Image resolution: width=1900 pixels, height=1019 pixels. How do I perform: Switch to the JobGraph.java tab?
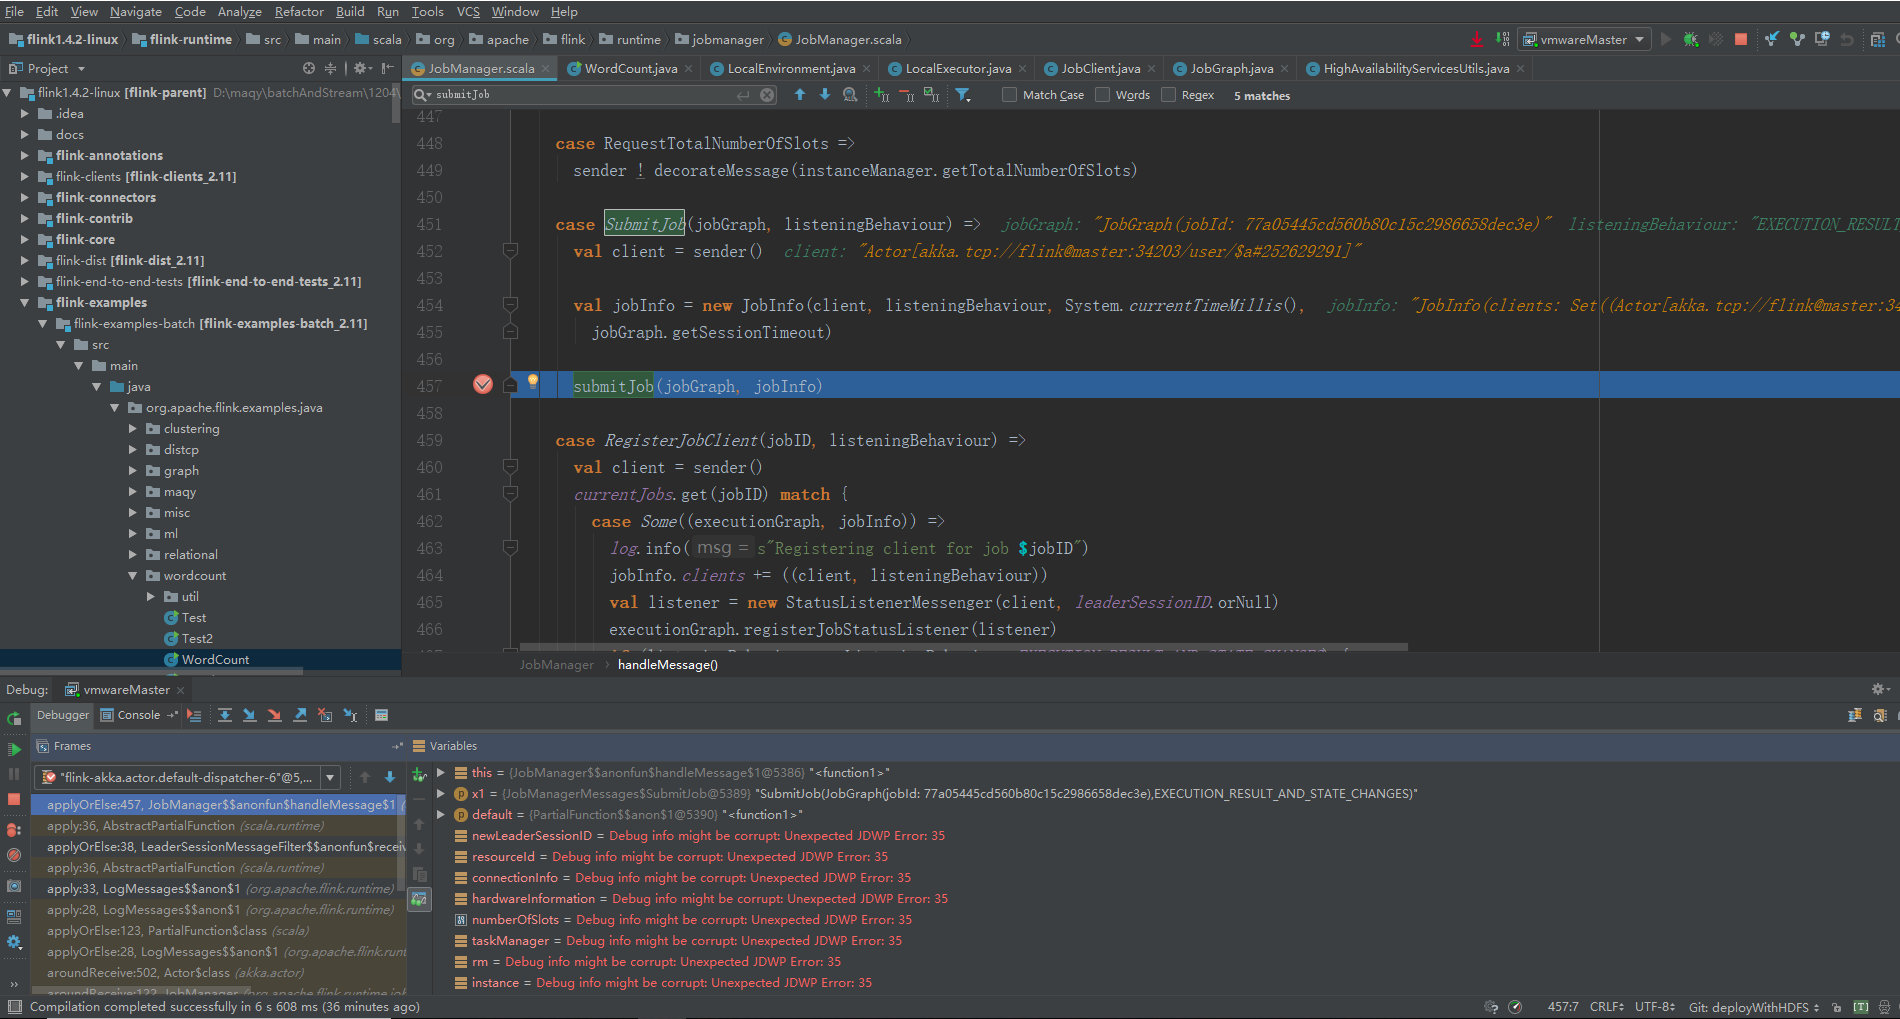(1231, 68)
